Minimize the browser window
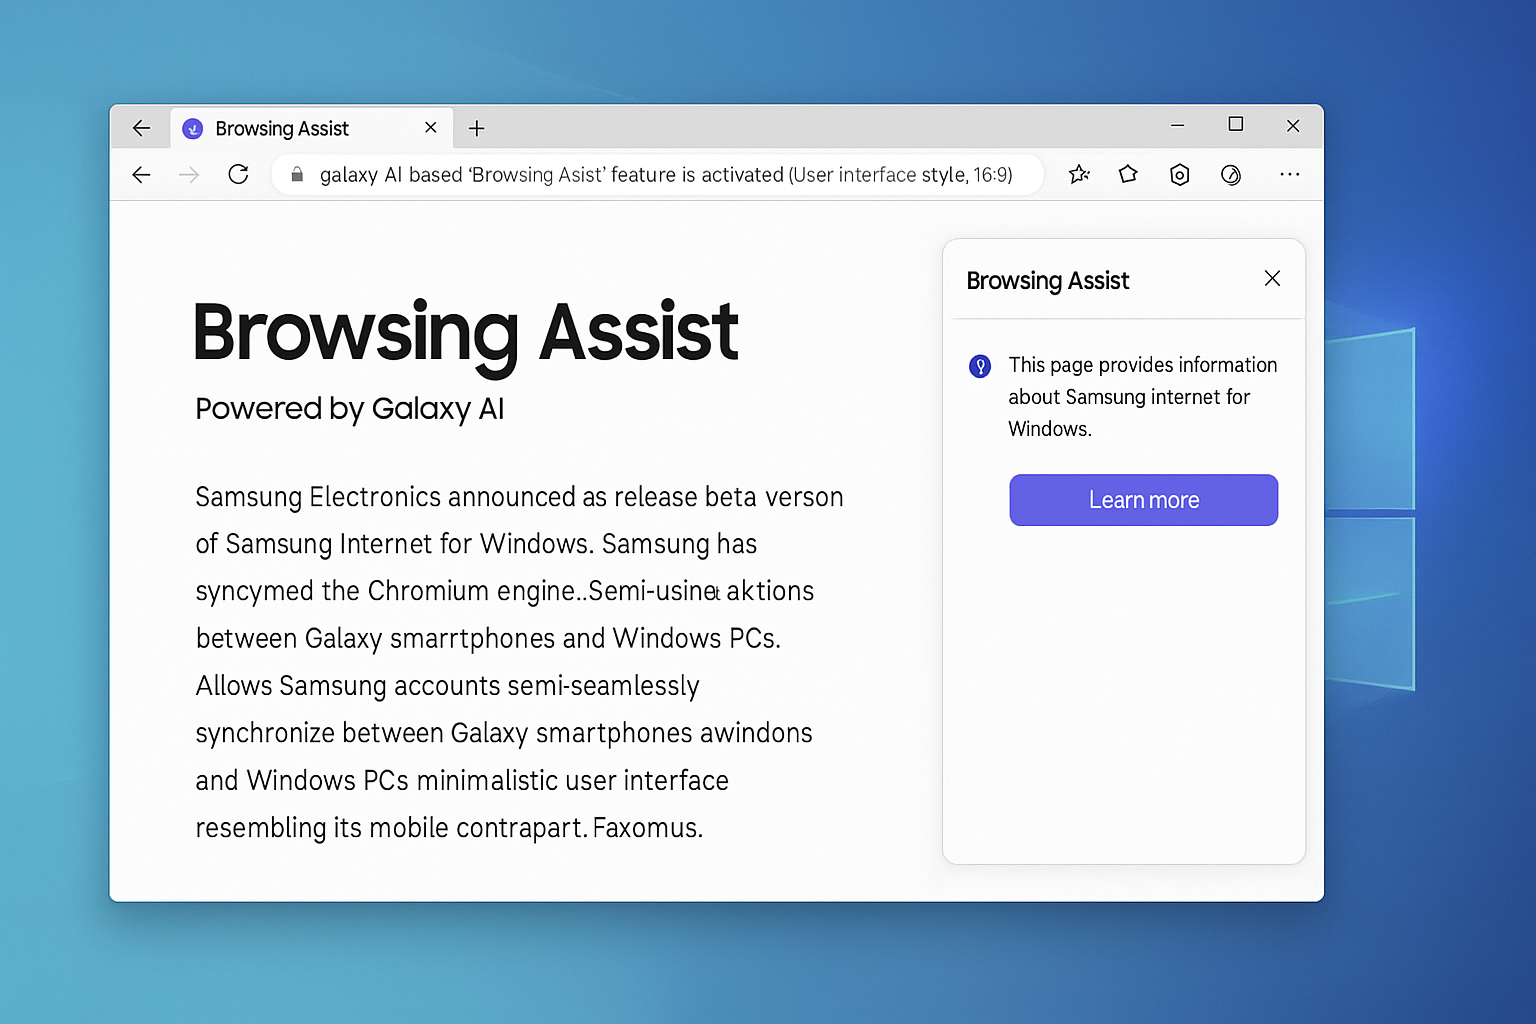This screenshot has width=1536, height=1024. (x=1178, y=126)
